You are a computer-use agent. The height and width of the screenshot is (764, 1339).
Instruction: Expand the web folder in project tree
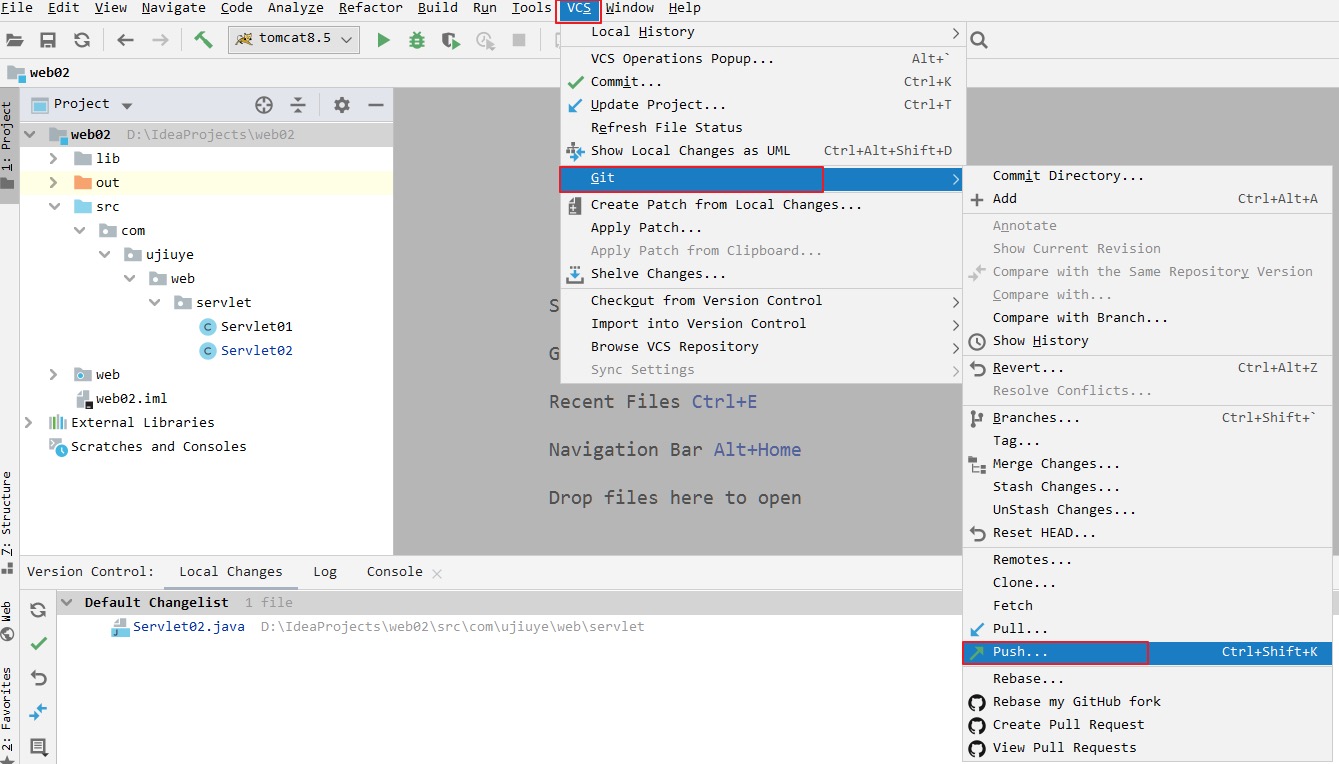(x=54, y=374)
